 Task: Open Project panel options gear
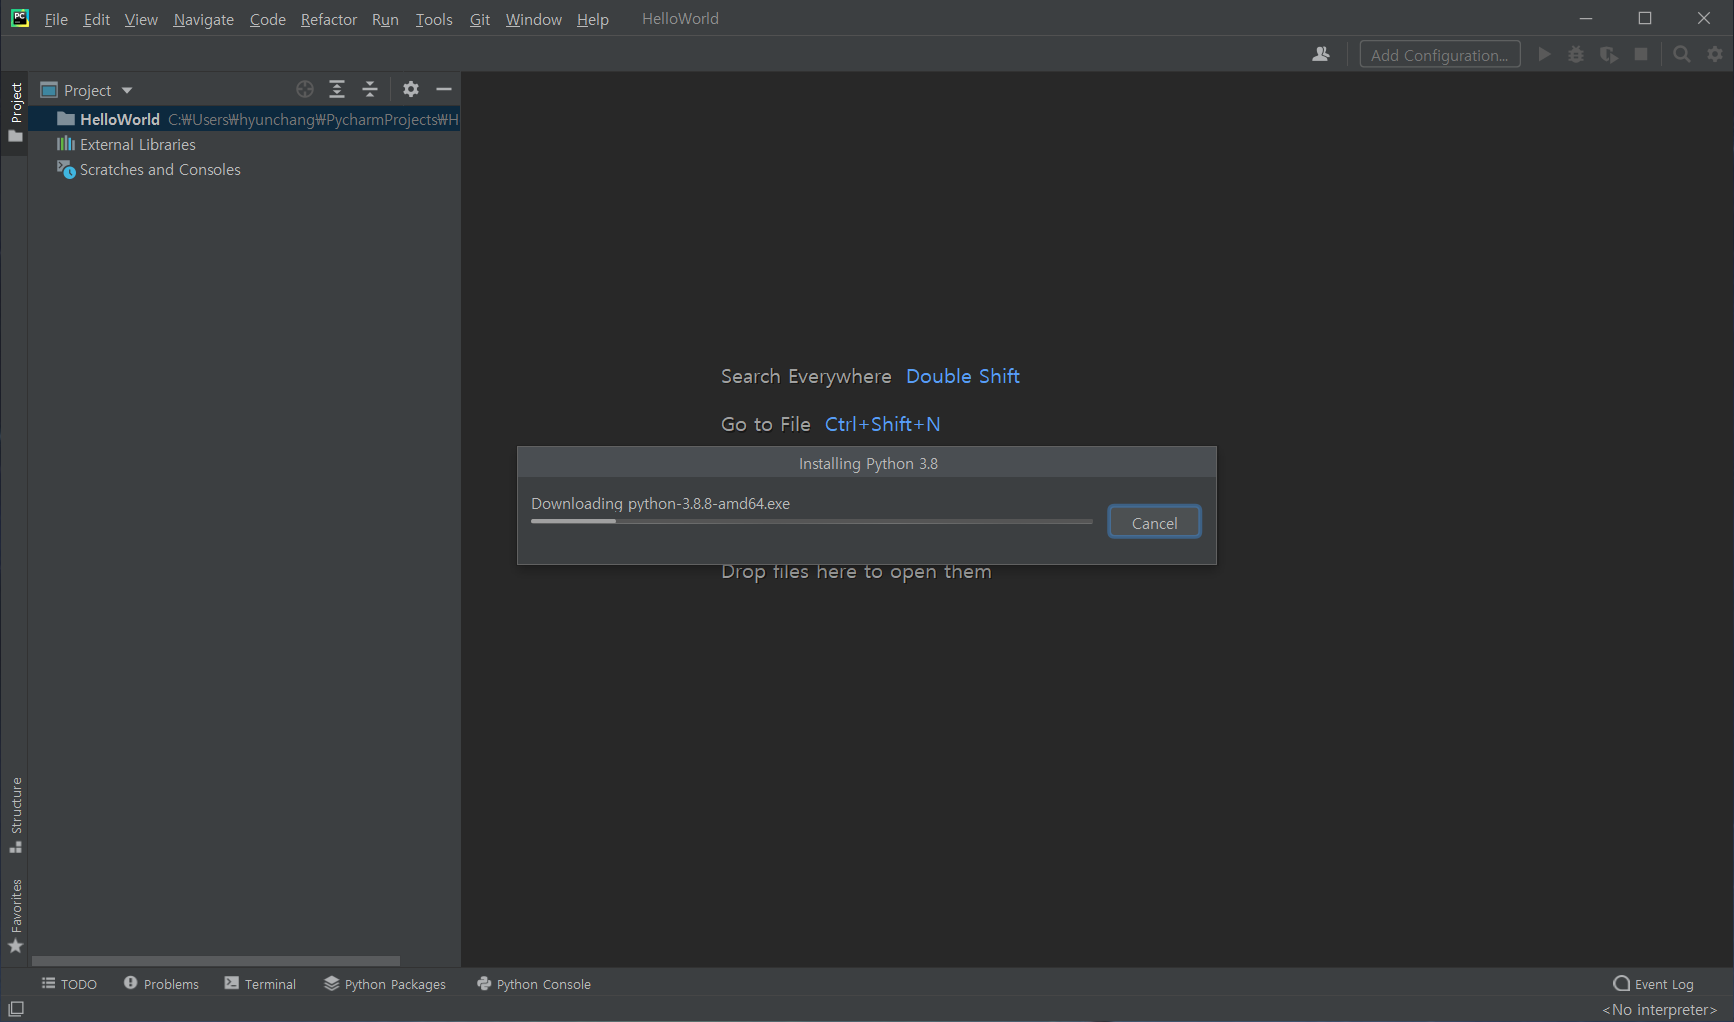pos(411,89)
